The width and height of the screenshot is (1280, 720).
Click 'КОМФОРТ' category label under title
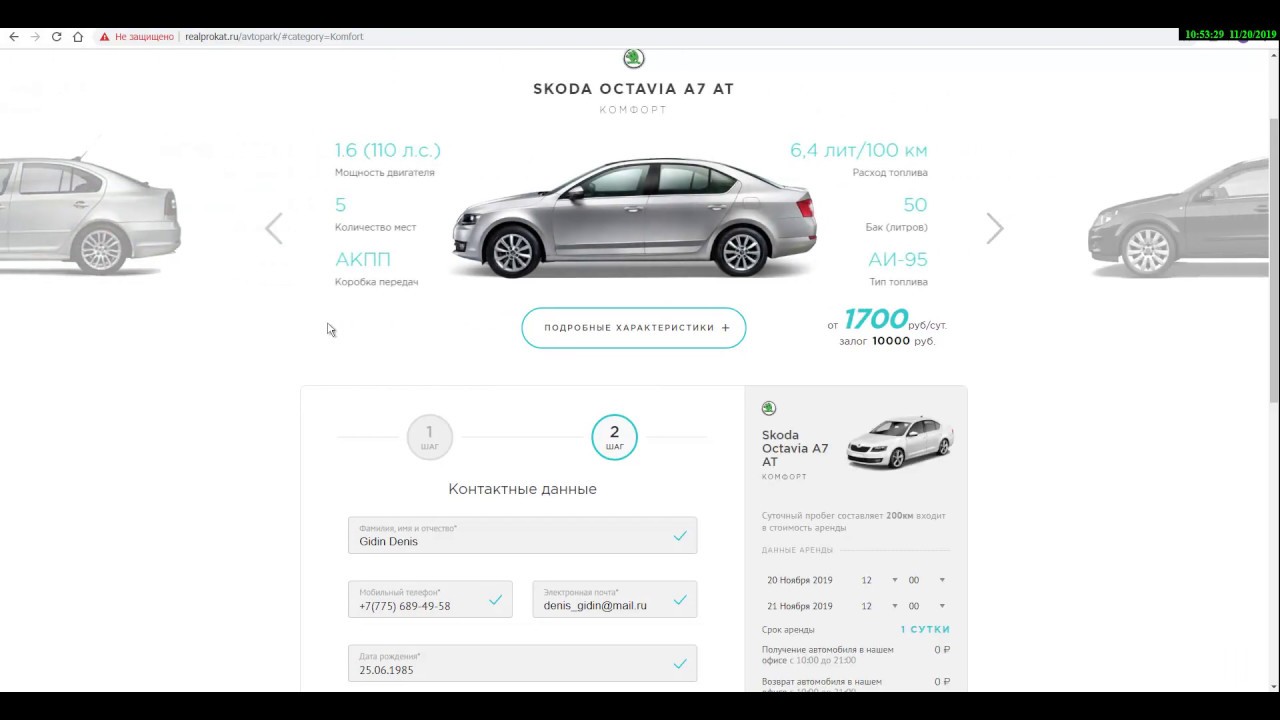(x=634, y=110)
